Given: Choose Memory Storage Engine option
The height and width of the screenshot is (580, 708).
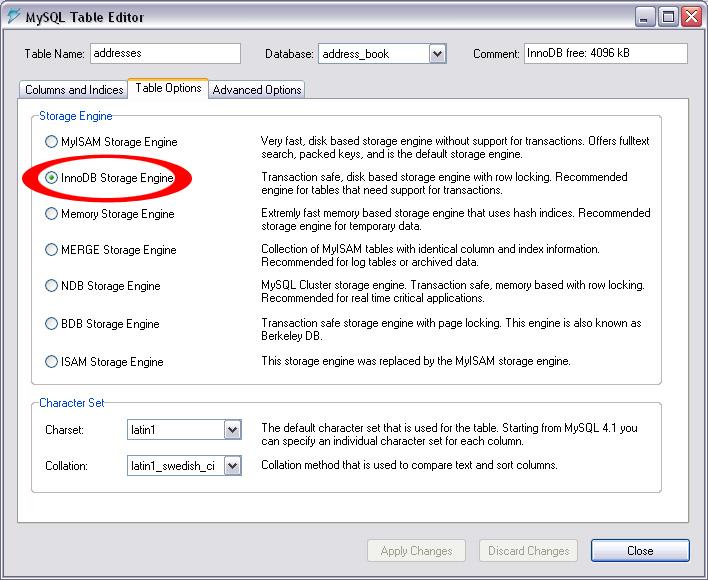Looking at the screenshot, I should tap(51, 213).
